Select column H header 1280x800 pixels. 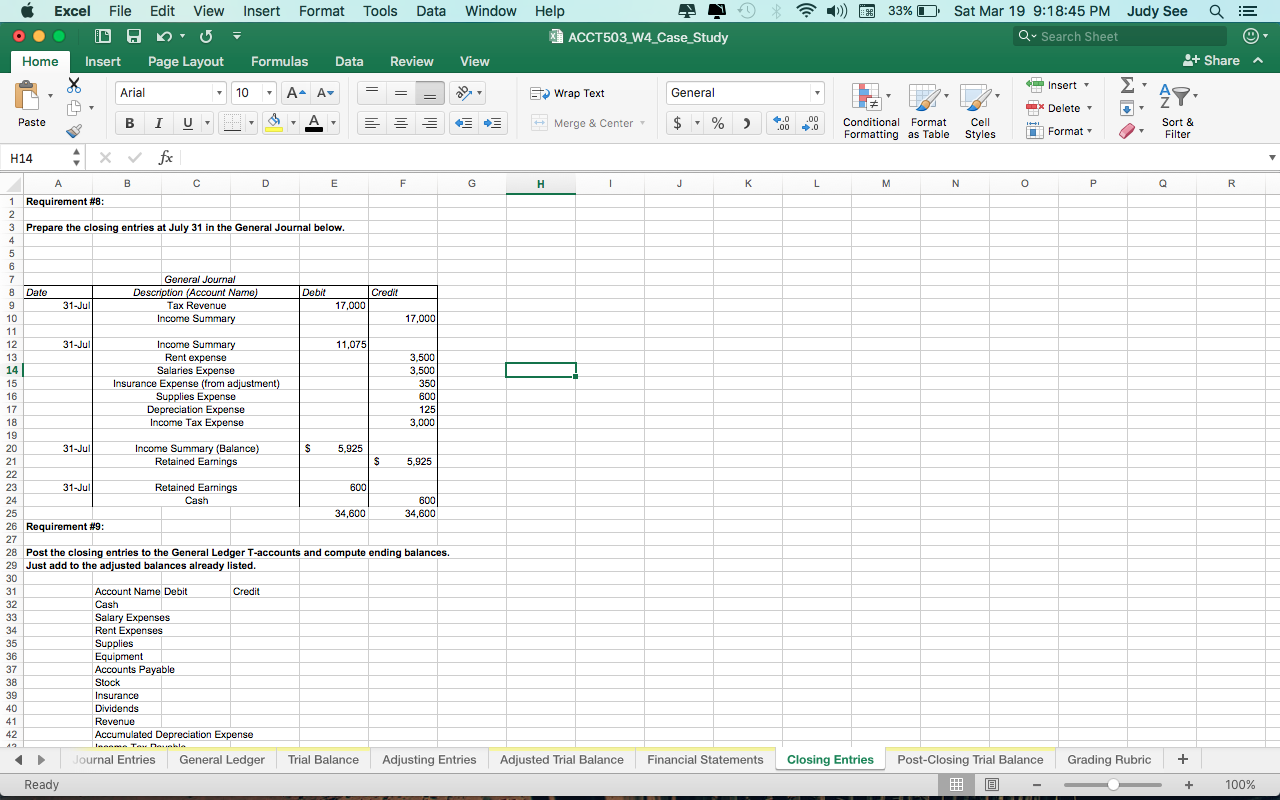click(x=541, y=184)
